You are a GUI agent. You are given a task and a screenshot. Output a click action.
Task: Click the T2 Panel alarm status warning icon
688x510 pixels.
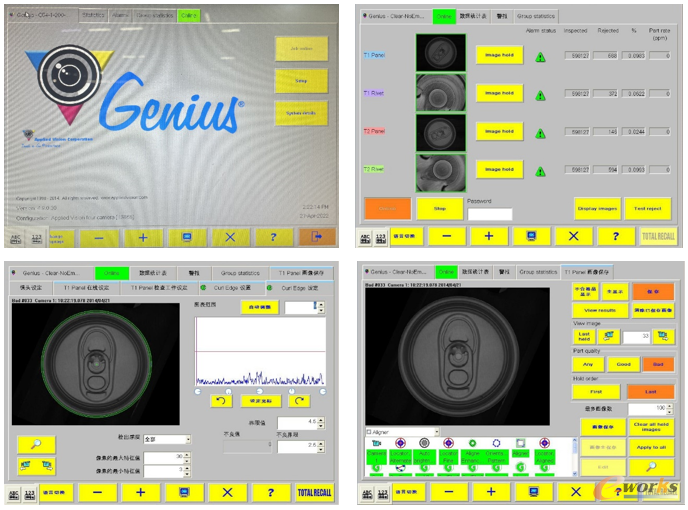[x=541, y=133]
